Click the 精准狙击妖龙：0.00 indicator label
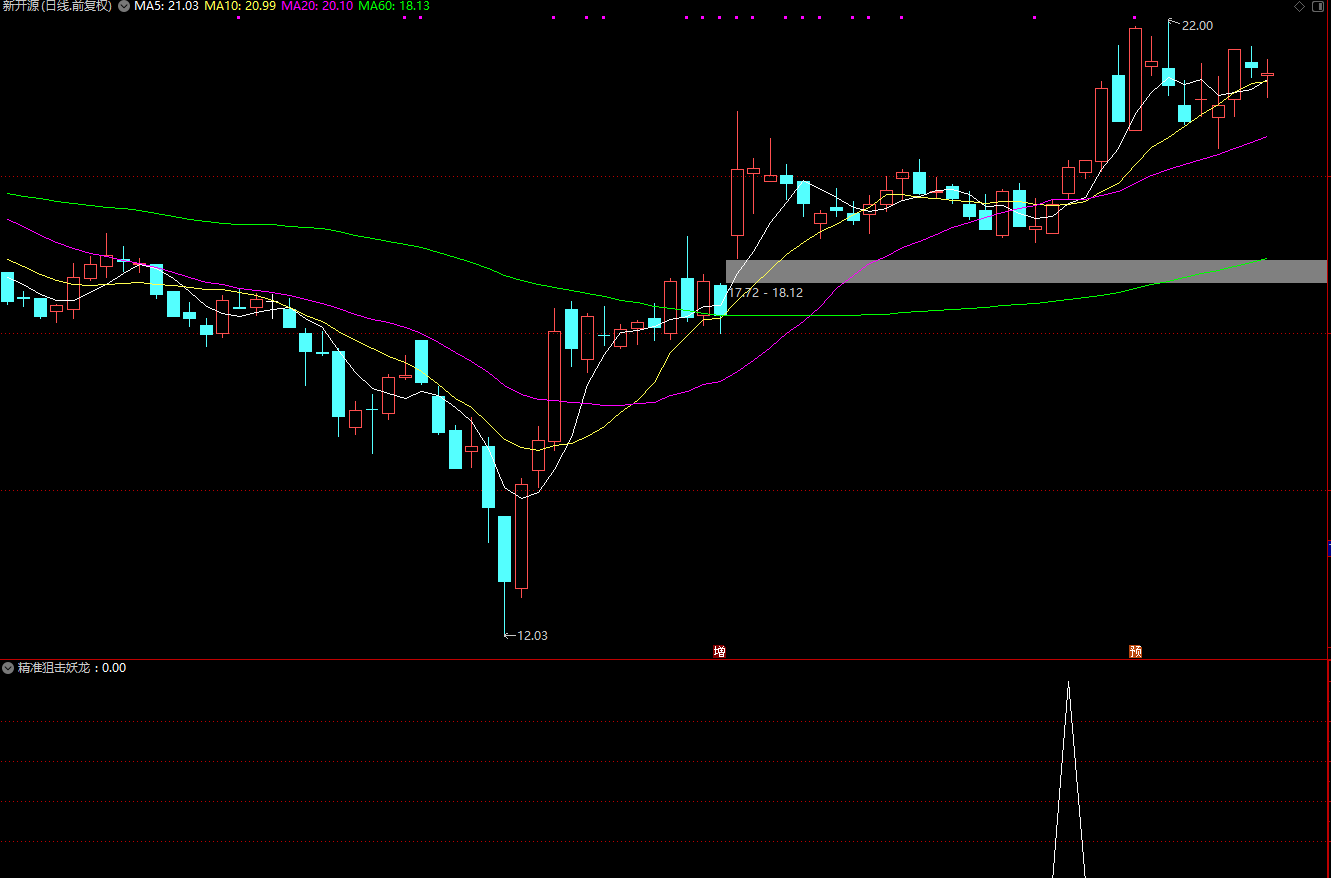This screenshot has height=878, width=1331. tap(72, 667)
